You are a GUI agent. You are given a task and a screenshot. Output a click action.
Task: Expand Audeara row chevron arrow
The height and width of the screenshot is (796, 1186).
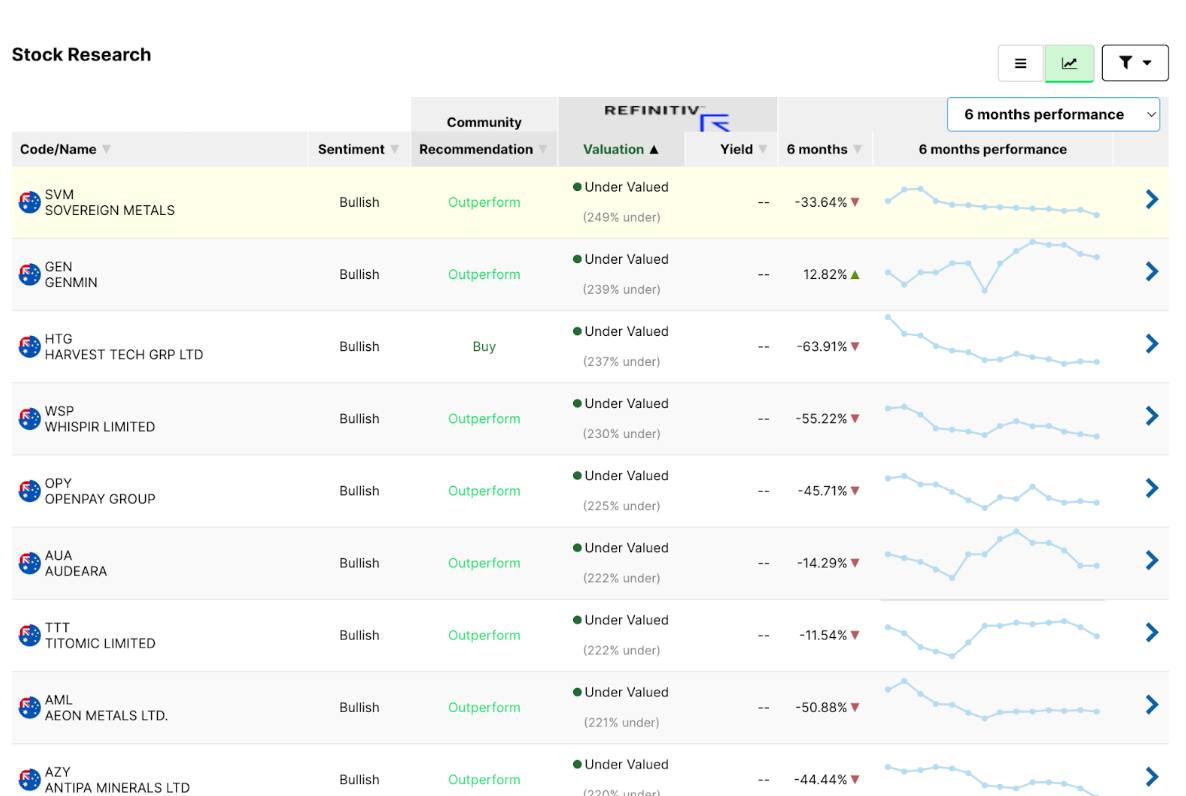coord(1152,560)
